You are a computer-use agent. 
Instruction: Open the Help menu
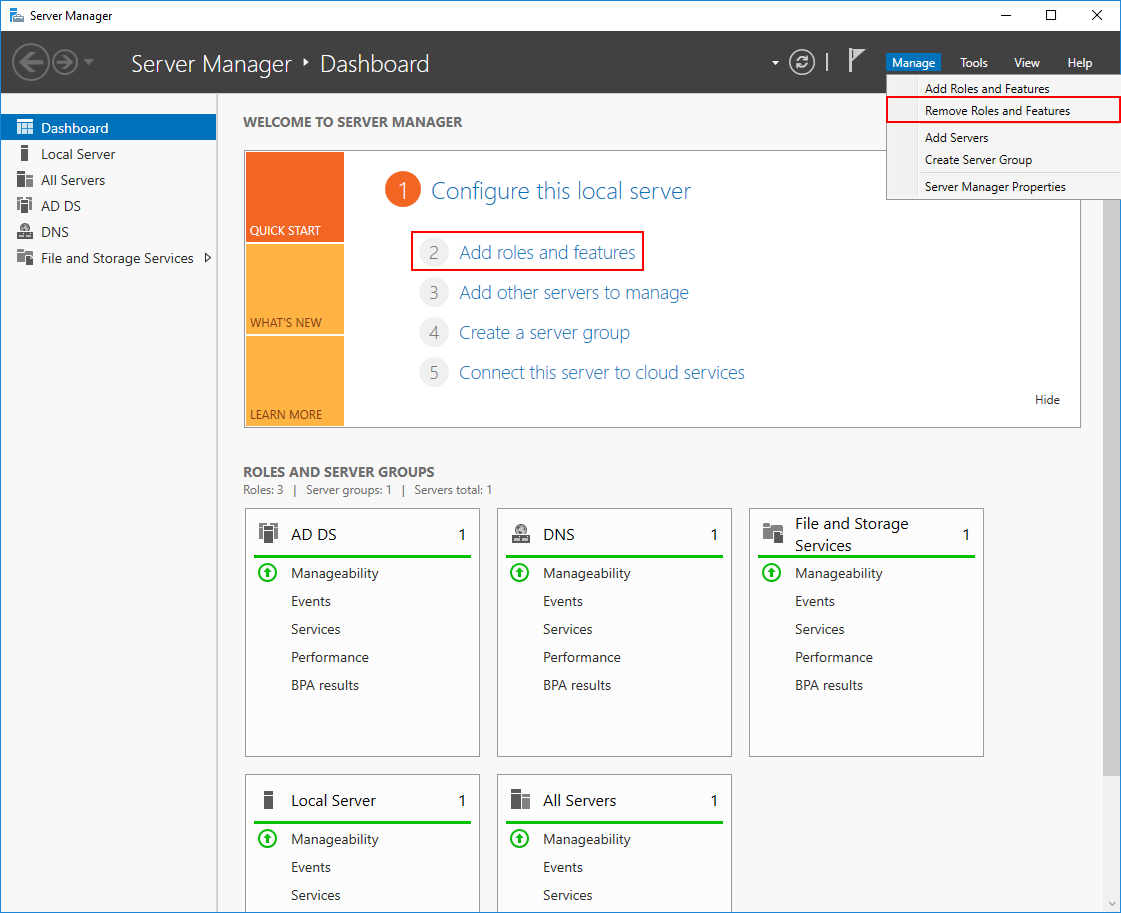pyautogui.click(x=1080, y=63)
